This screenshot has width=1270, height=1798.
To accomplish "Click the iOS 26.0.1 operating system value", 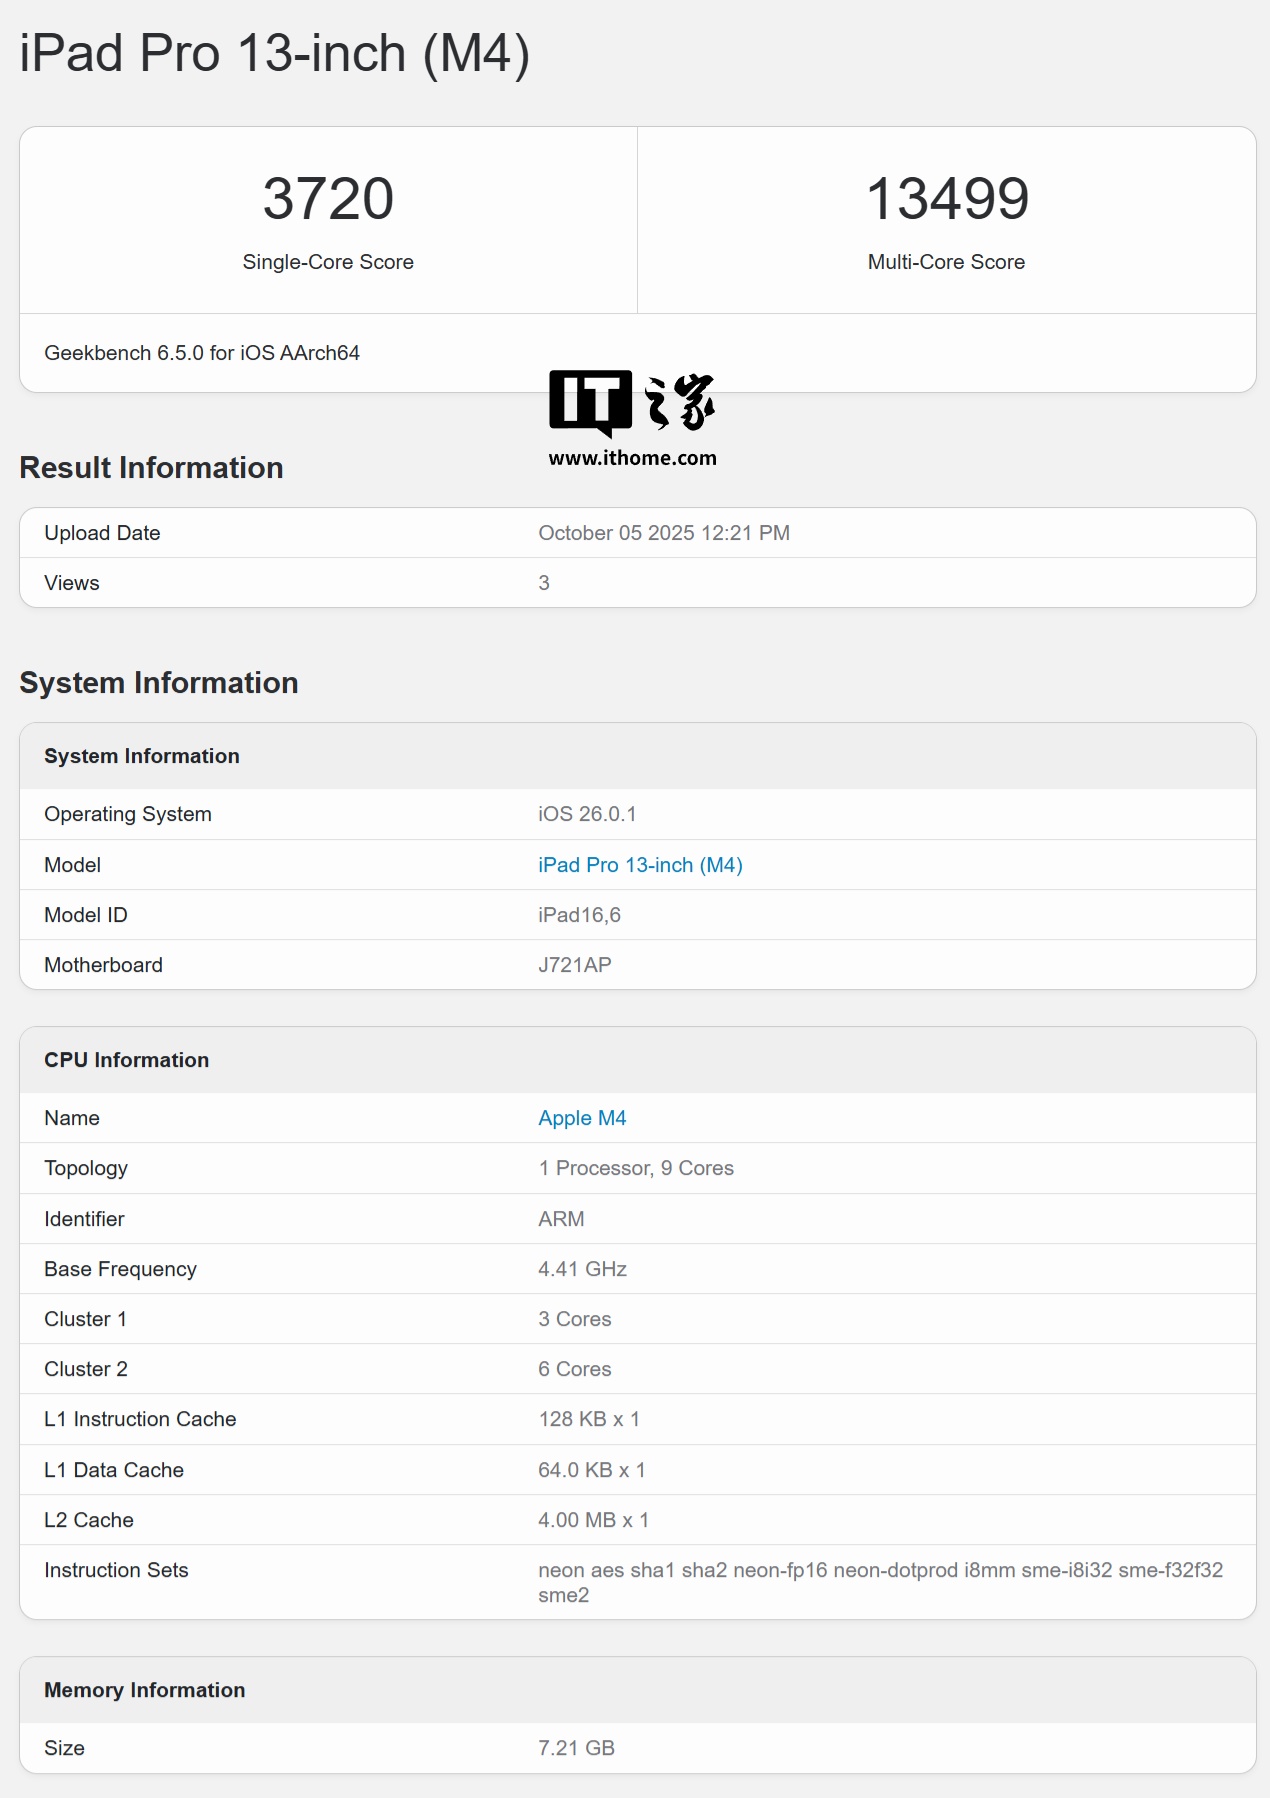I will (587, 814).
